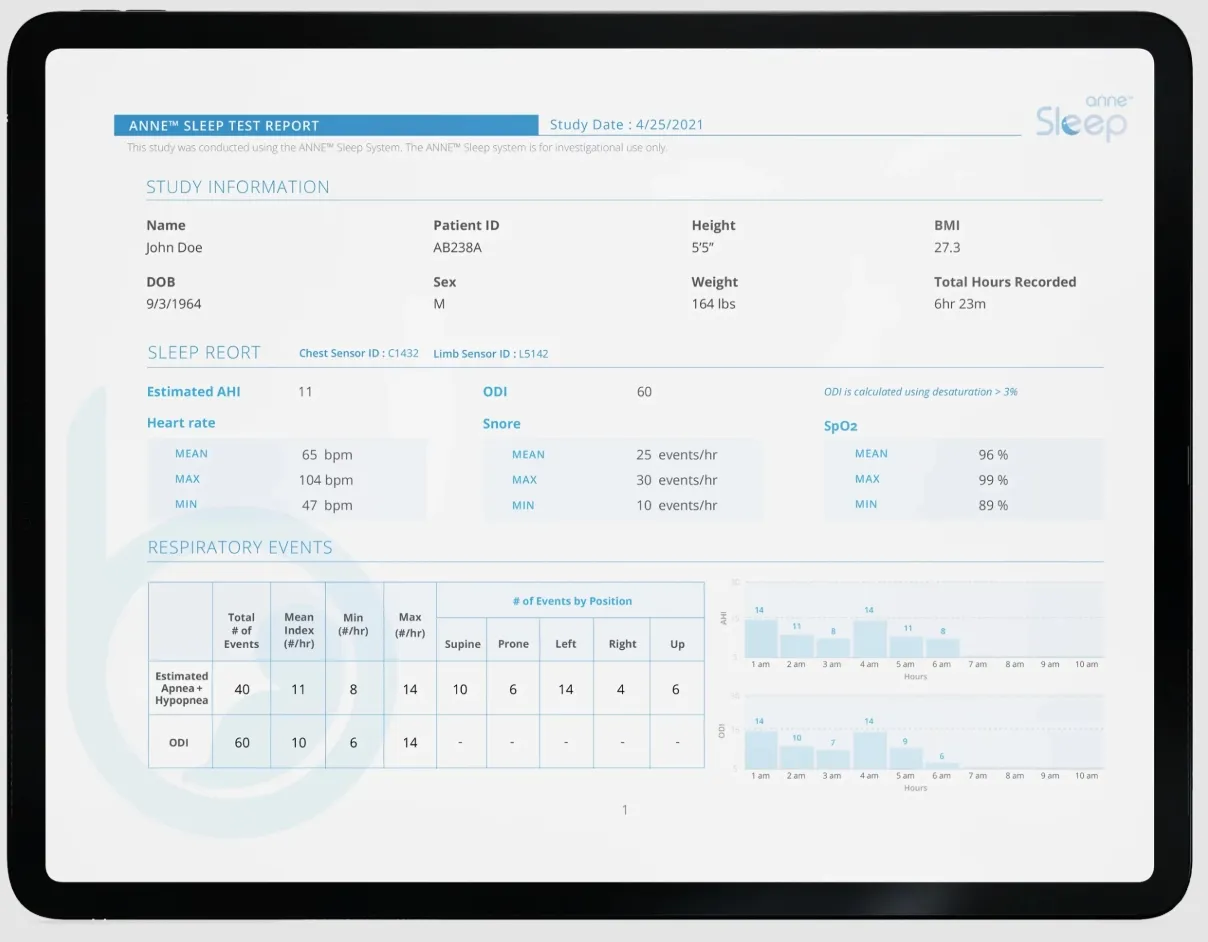Select ODI row total events cell 60
The height and width of the screenshot is (942, 1208).
point(241,743)
